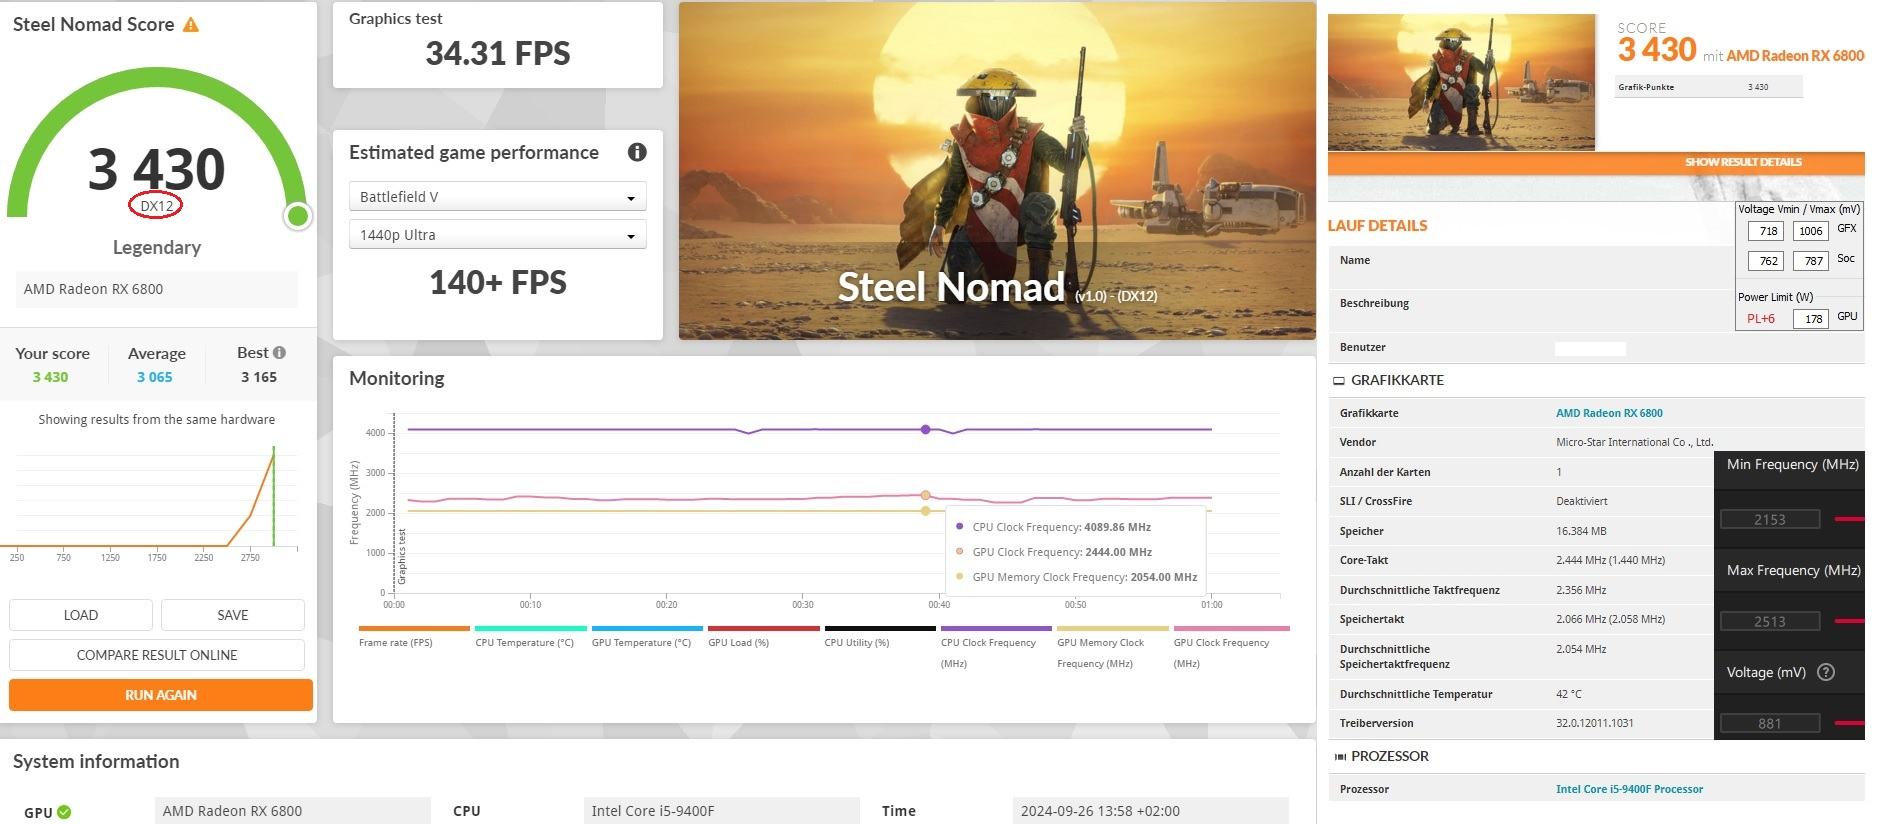Adjust the Max Frequency red slider
This screenshot has width=1878, height=824.
1849,621
